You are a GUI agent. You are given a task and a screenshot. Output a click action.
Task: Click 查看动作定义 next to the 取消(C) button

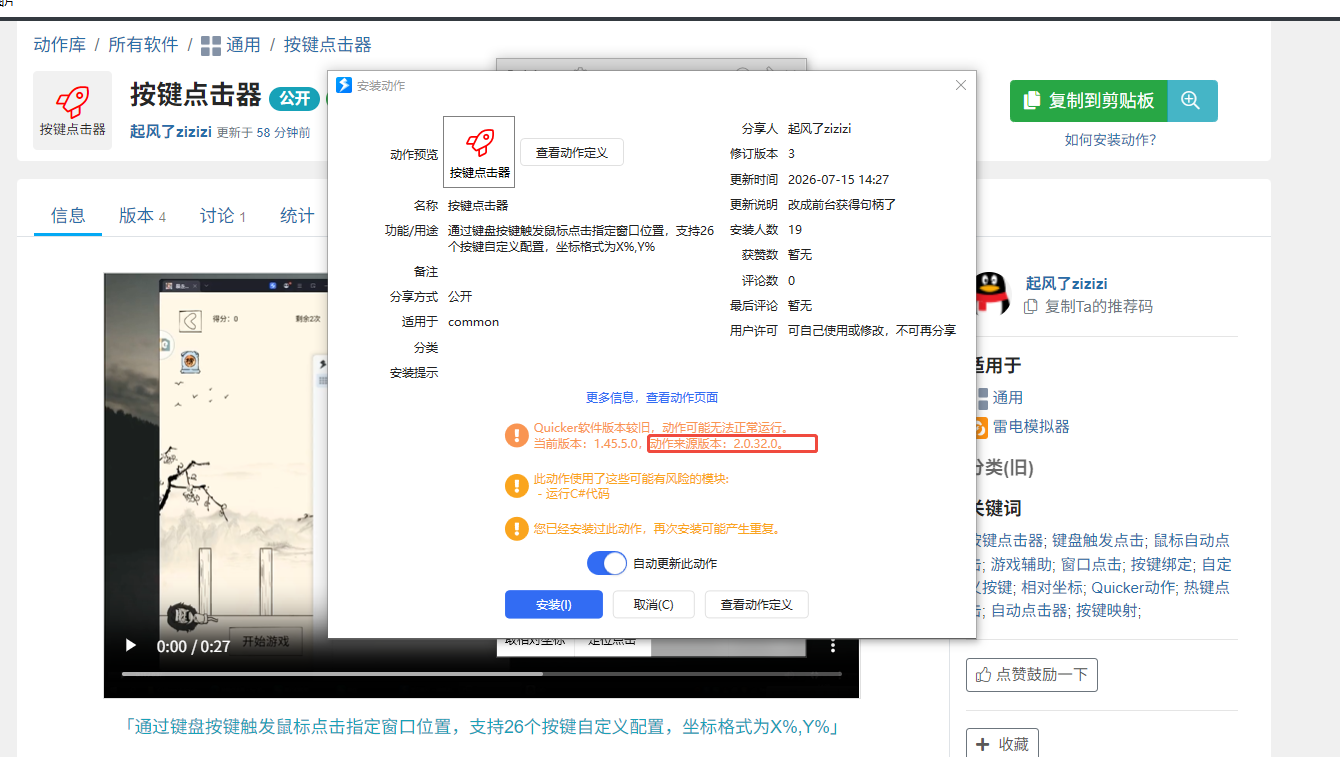pyautogui.click(x=757, y=605)
